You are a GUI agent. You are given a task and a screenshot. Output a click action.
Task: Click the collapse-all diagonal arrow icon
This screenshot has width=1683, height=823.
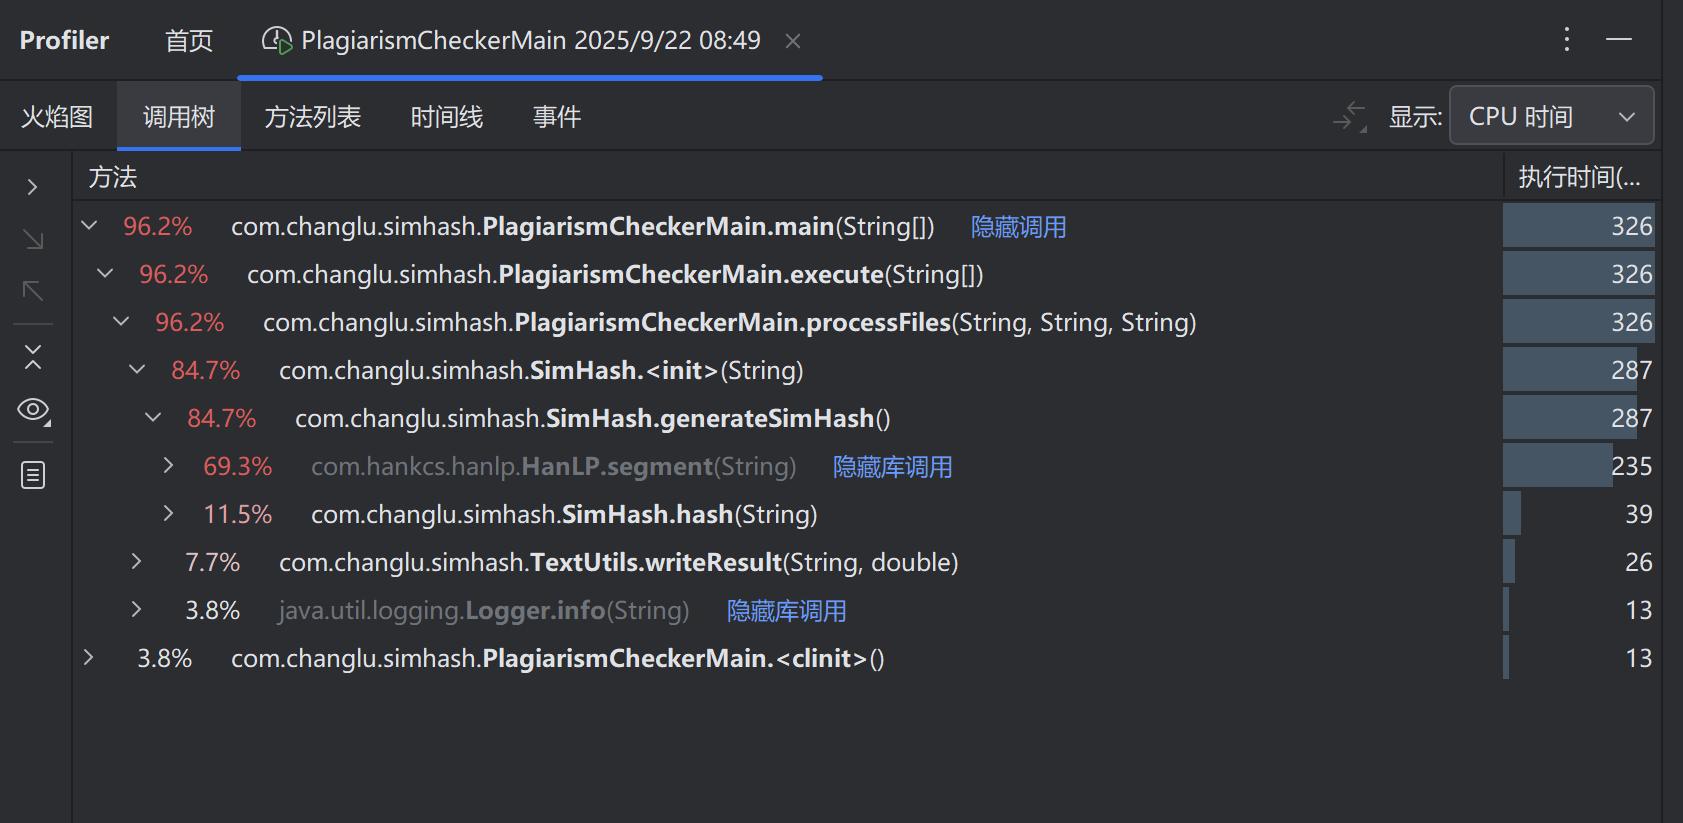(x=33, y=291)
